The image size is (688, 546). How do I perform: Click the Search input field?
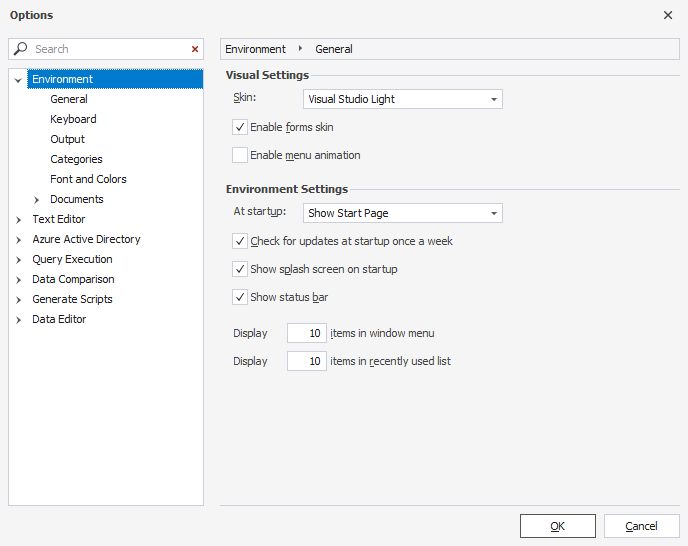click(106, 49)
